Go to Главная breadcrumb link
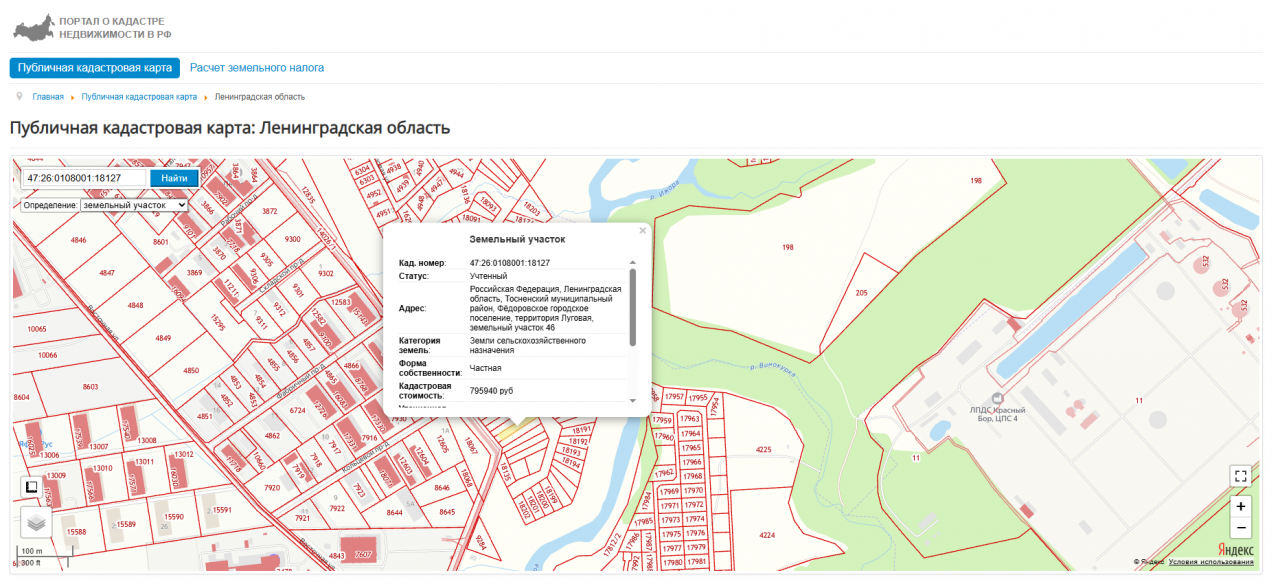 [x=48, y=97]
